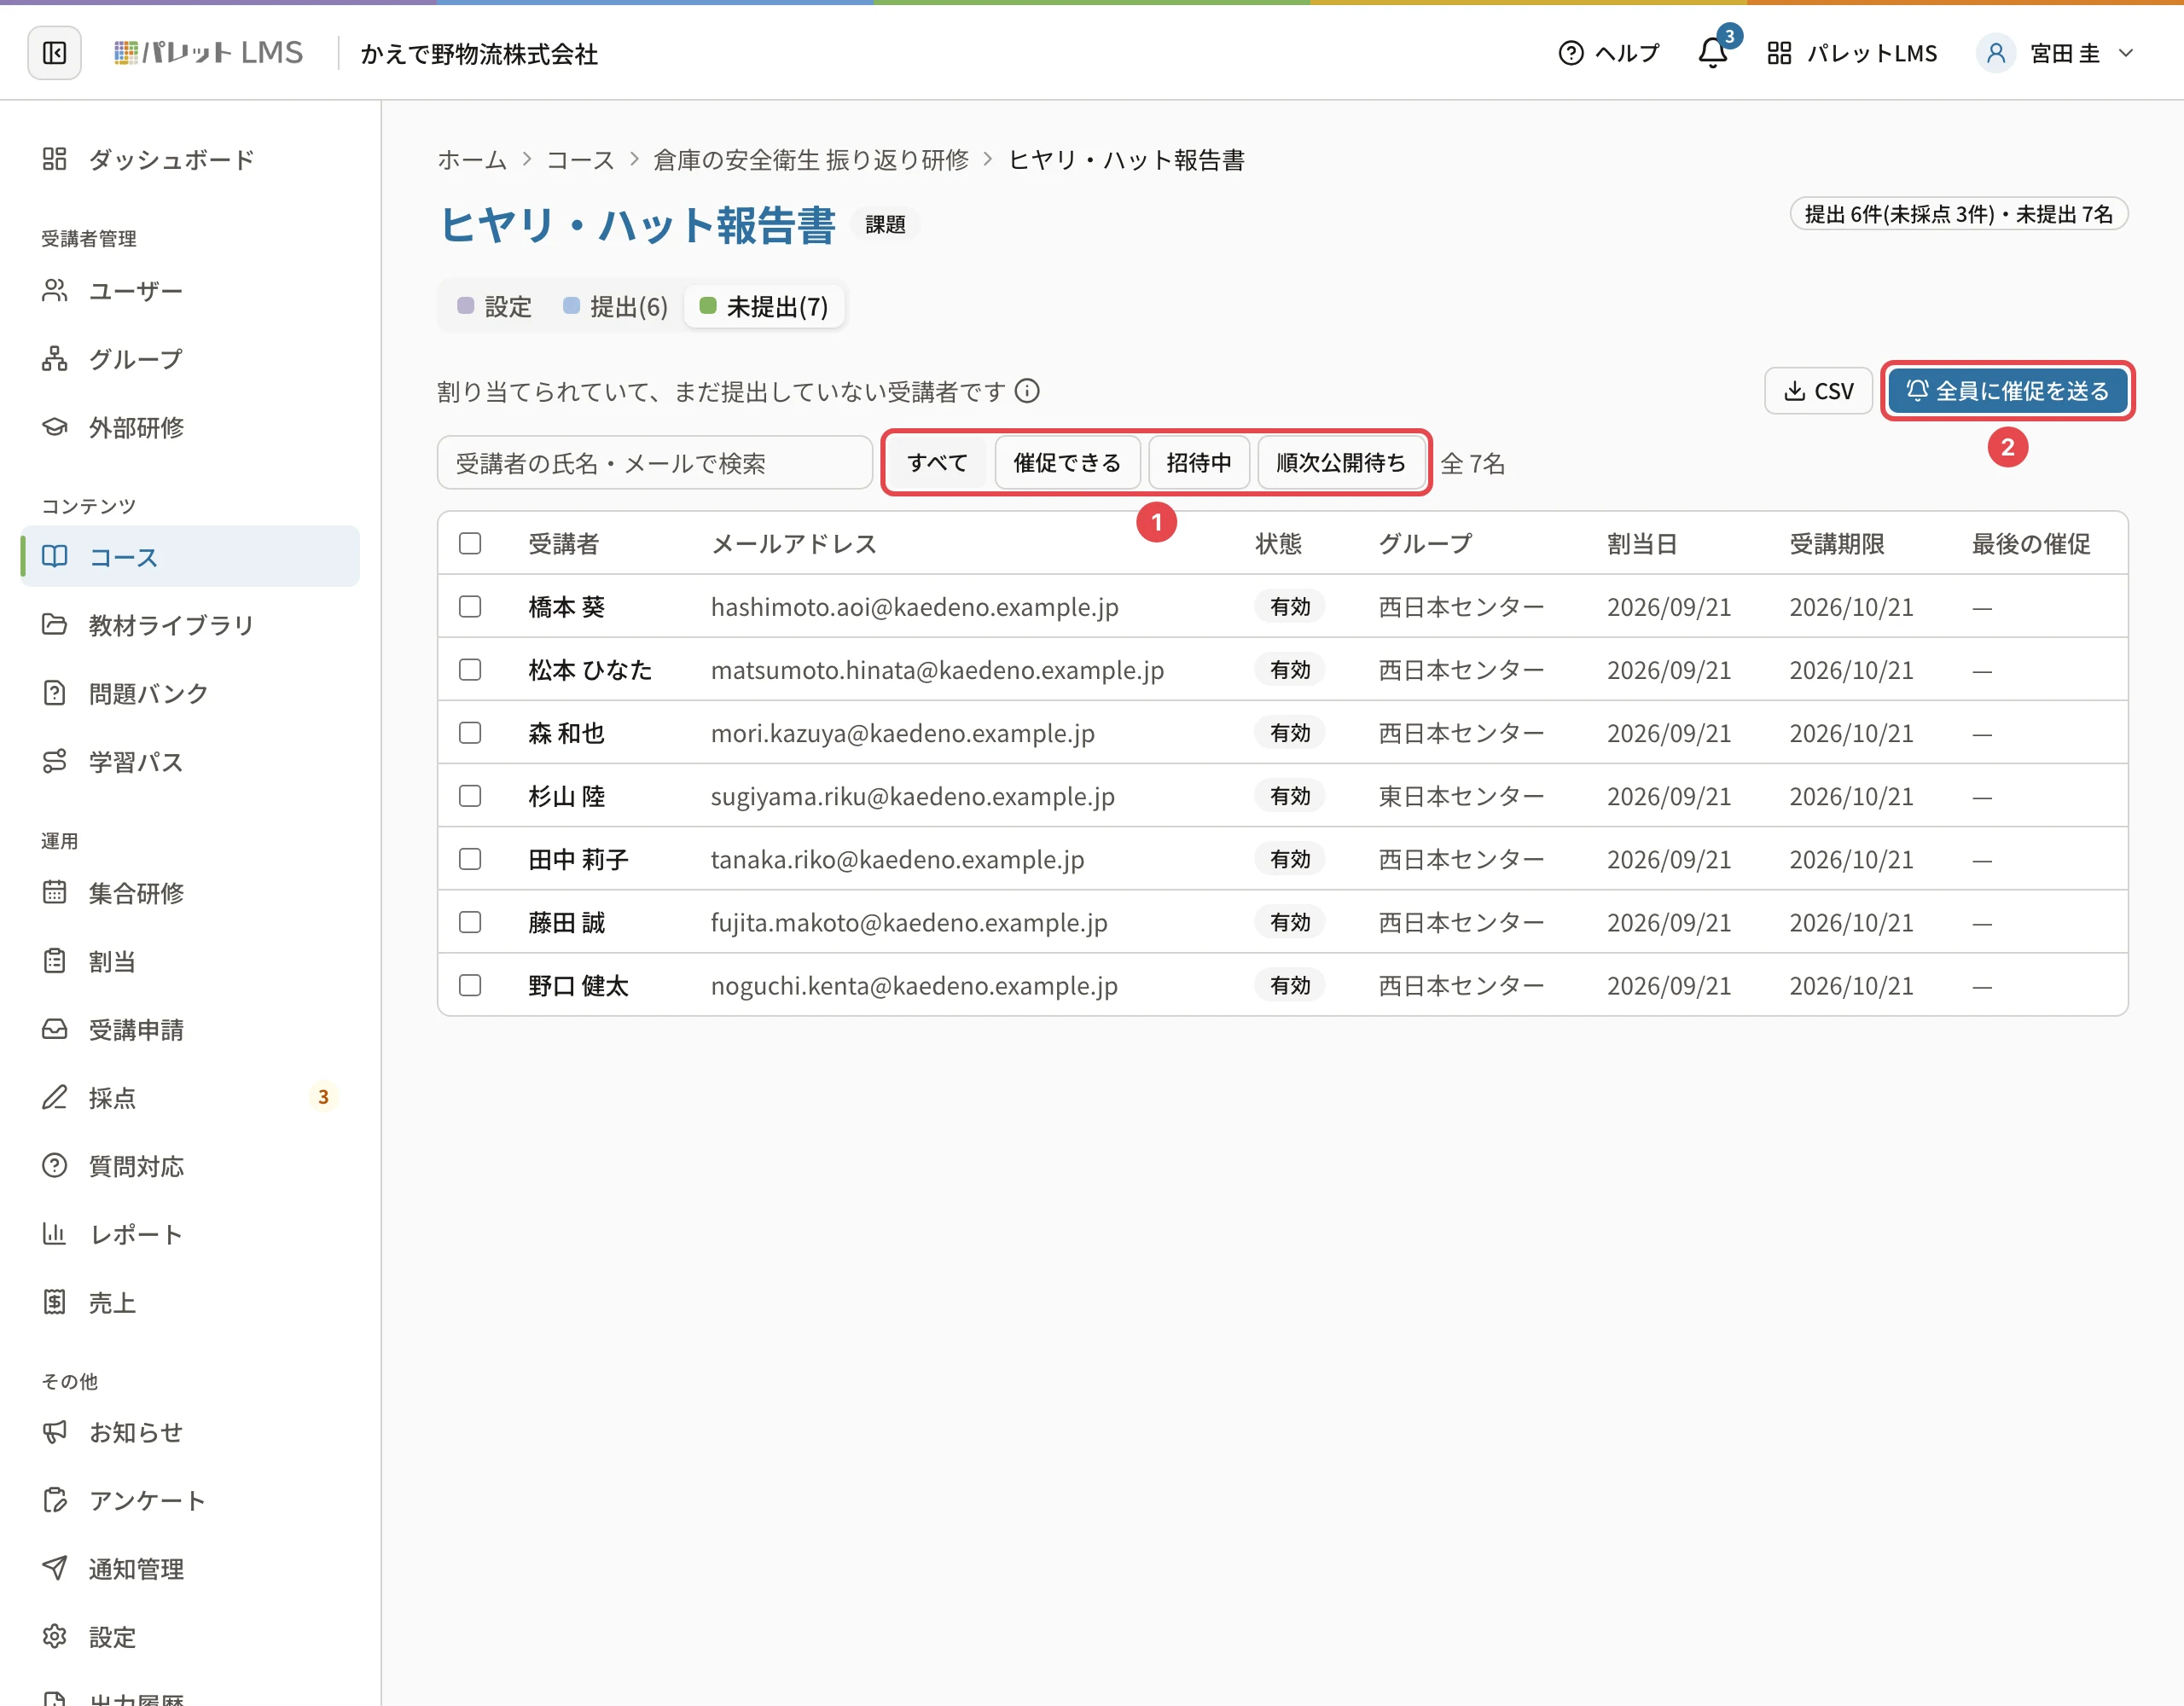2184x1706 pixels.
Task: Select the checkbox for 橋本 葵
Action: [470, 607]
